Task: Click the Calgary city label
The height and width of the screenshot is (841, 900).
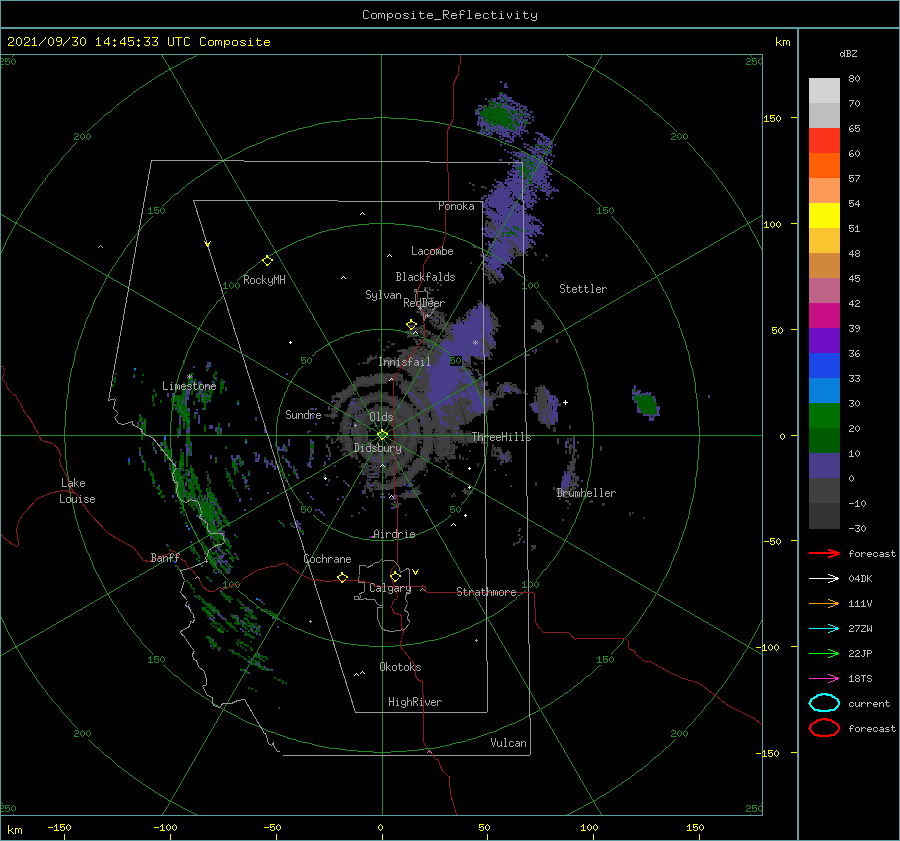Action: [390, 588]
